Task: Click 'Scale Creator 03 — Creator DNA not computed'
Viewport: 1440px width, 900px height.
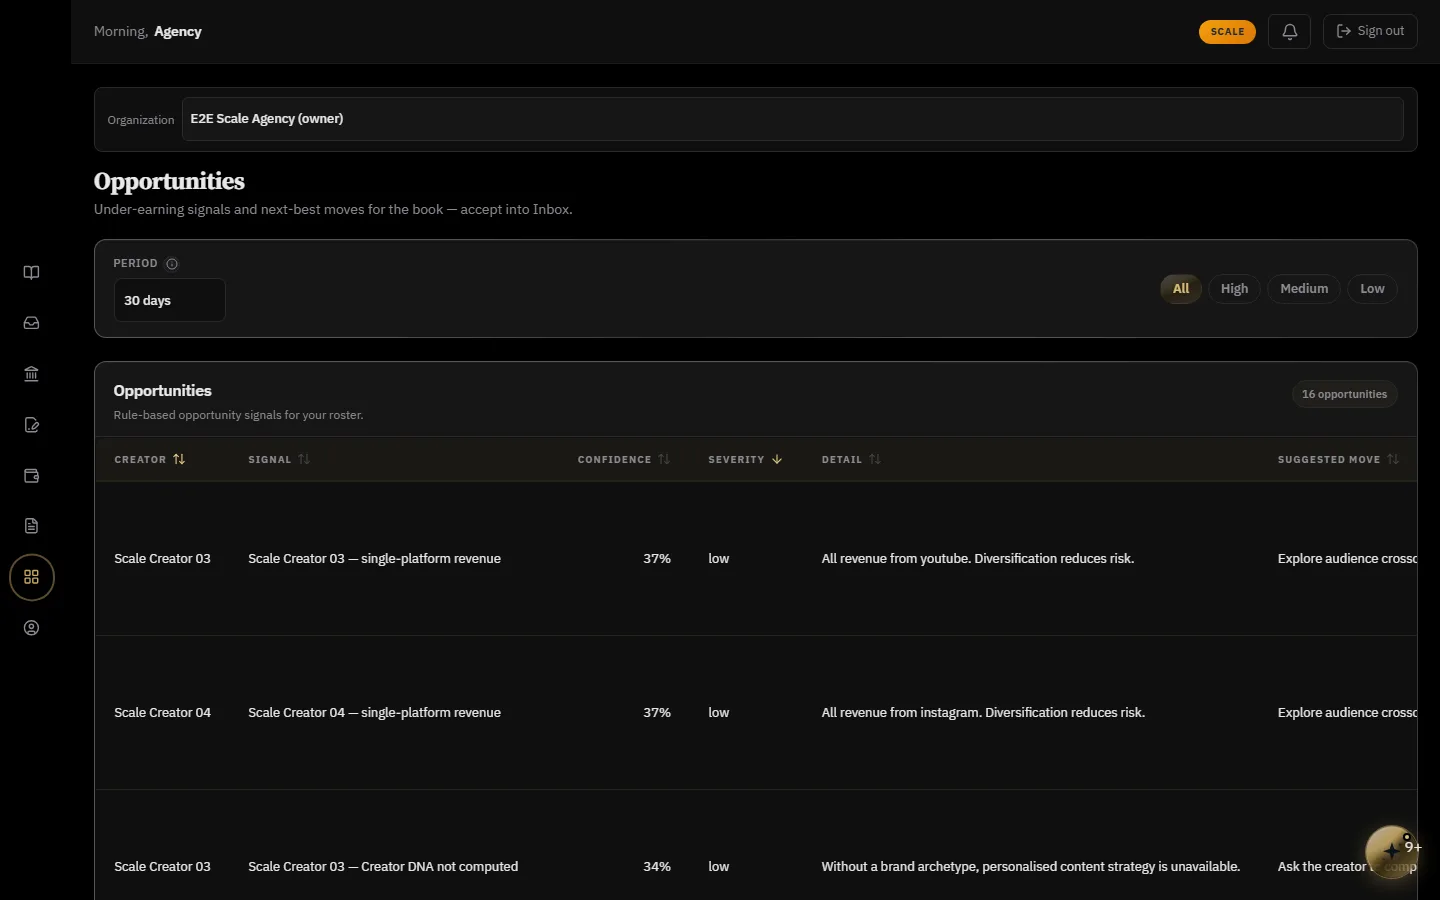Action: point(383,867)
